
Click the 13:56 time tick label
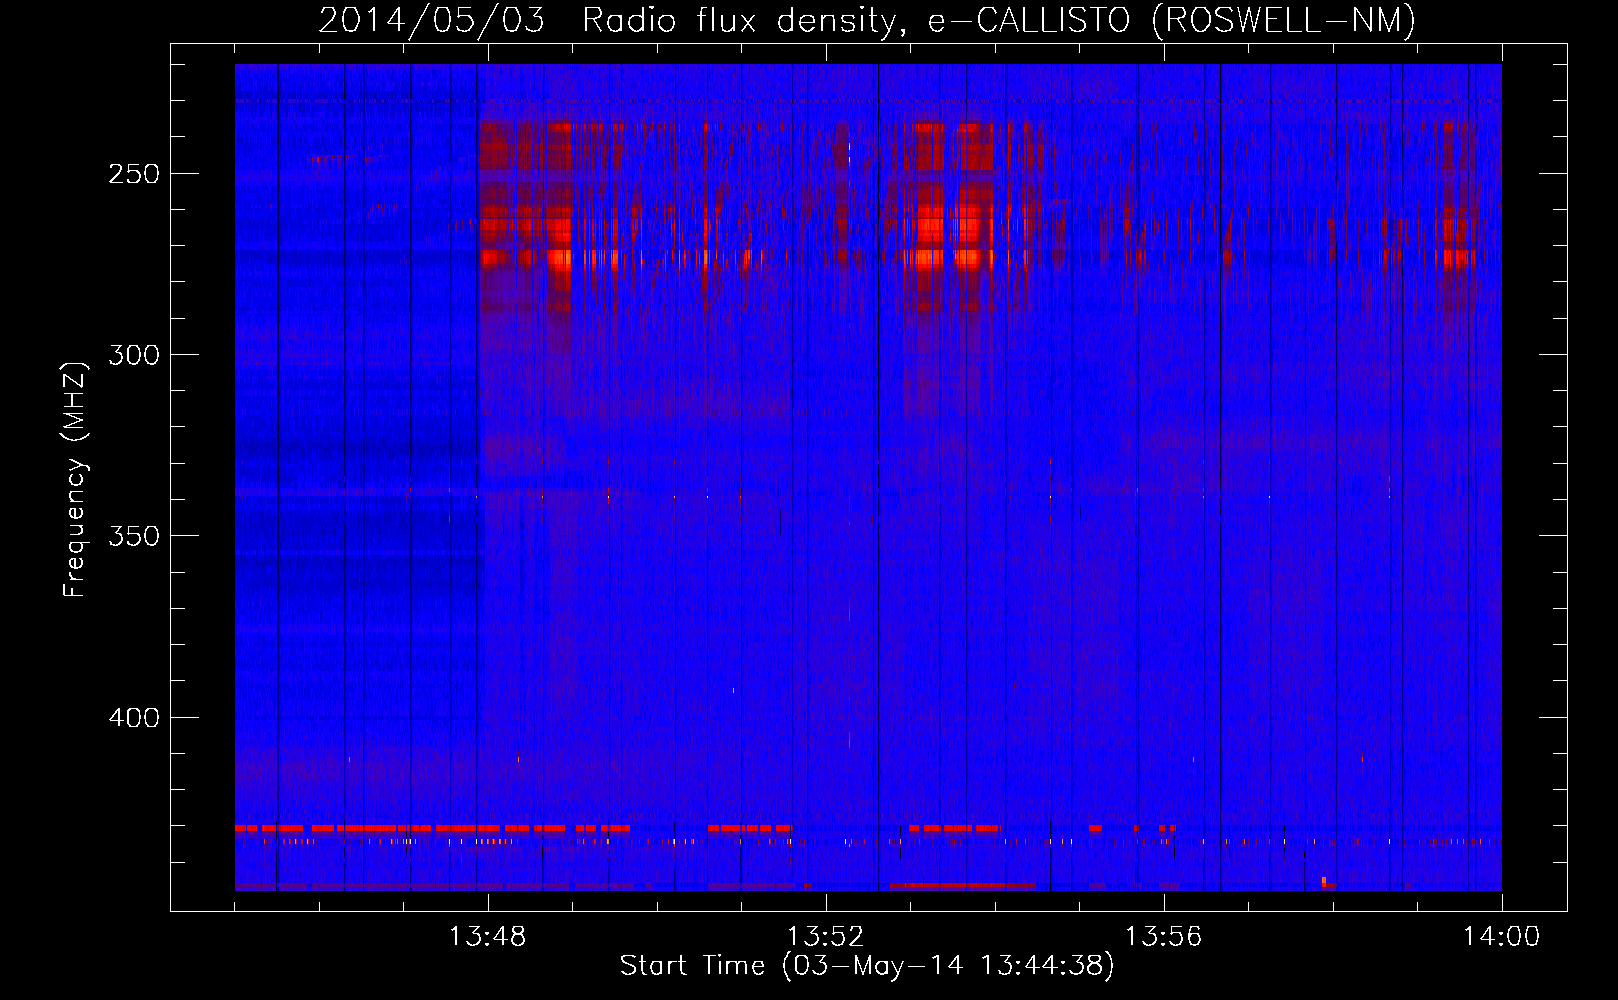click(1164, 937)
